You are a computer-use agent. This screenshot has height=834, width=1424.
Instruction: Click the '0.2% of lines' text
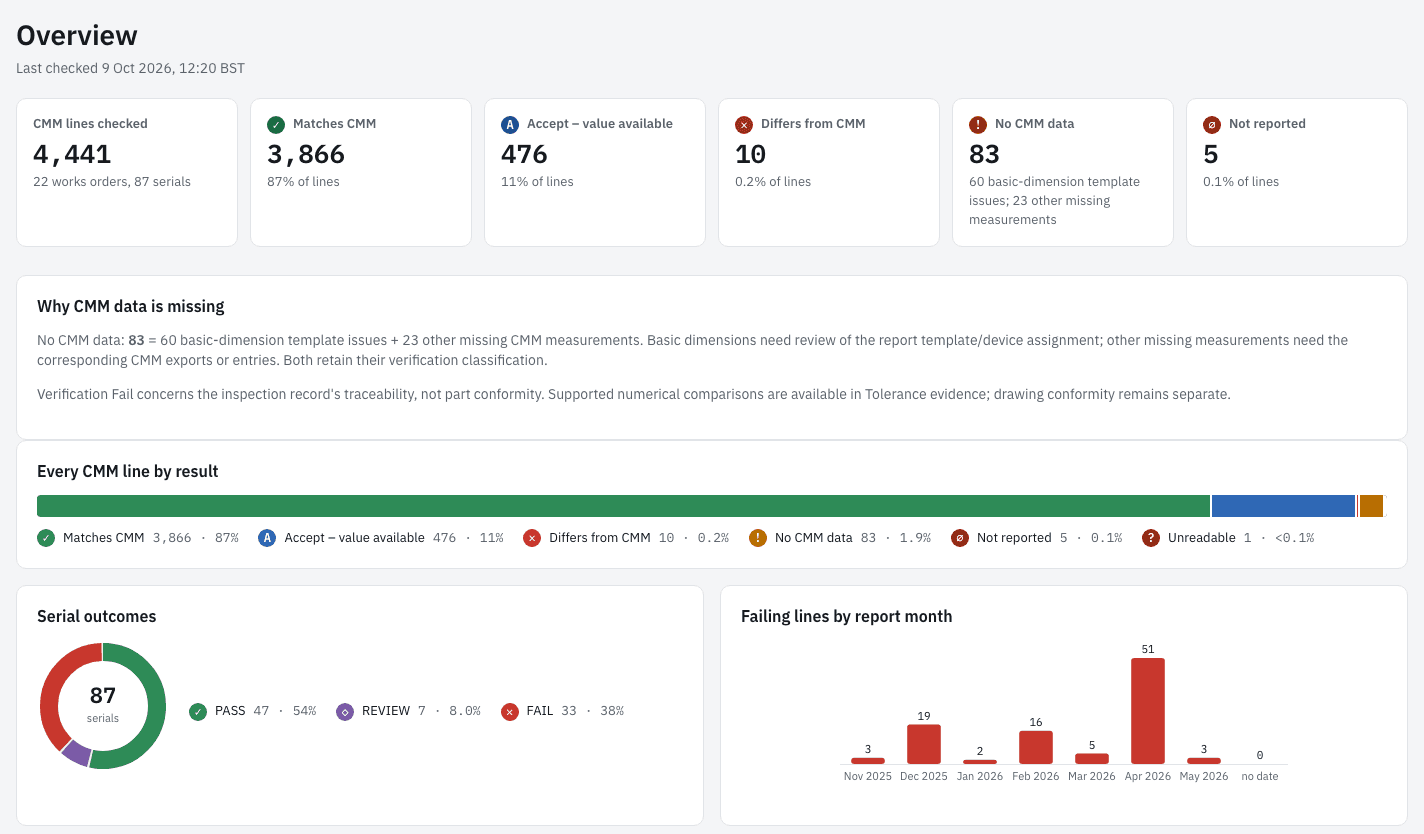[773, 182]
